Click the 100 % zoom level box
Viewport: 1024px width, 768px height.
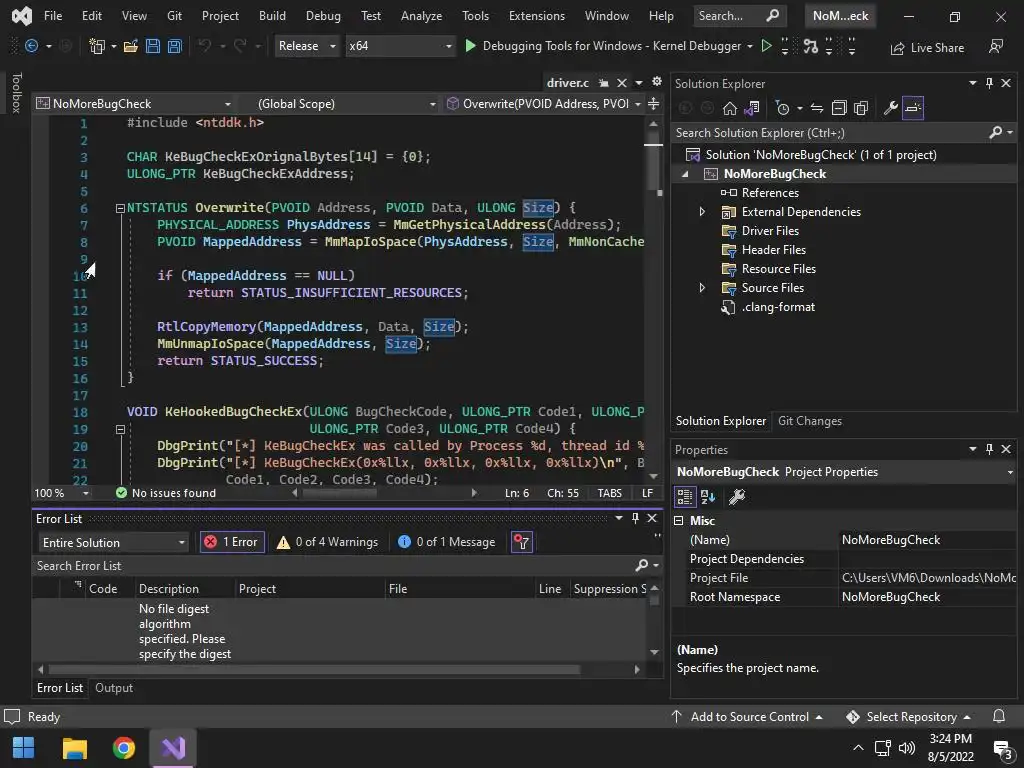pyautogui.click(x=61, y=493)
